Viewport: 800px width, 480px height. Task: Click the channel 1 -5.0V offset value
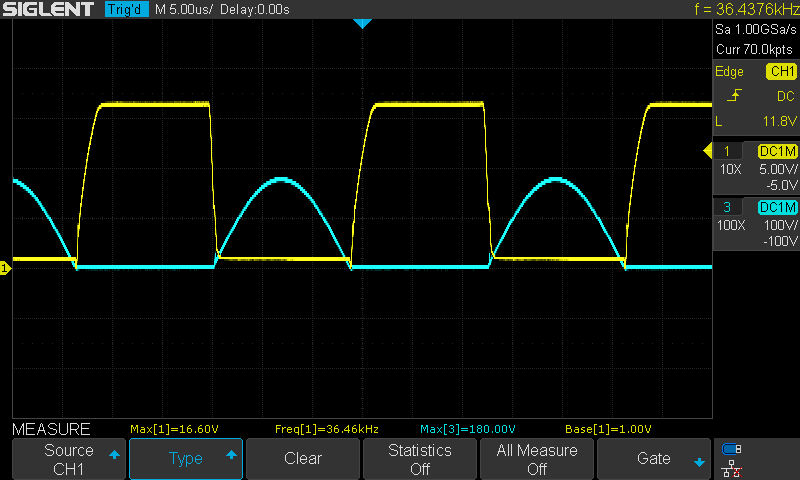[x=782, y=186]
